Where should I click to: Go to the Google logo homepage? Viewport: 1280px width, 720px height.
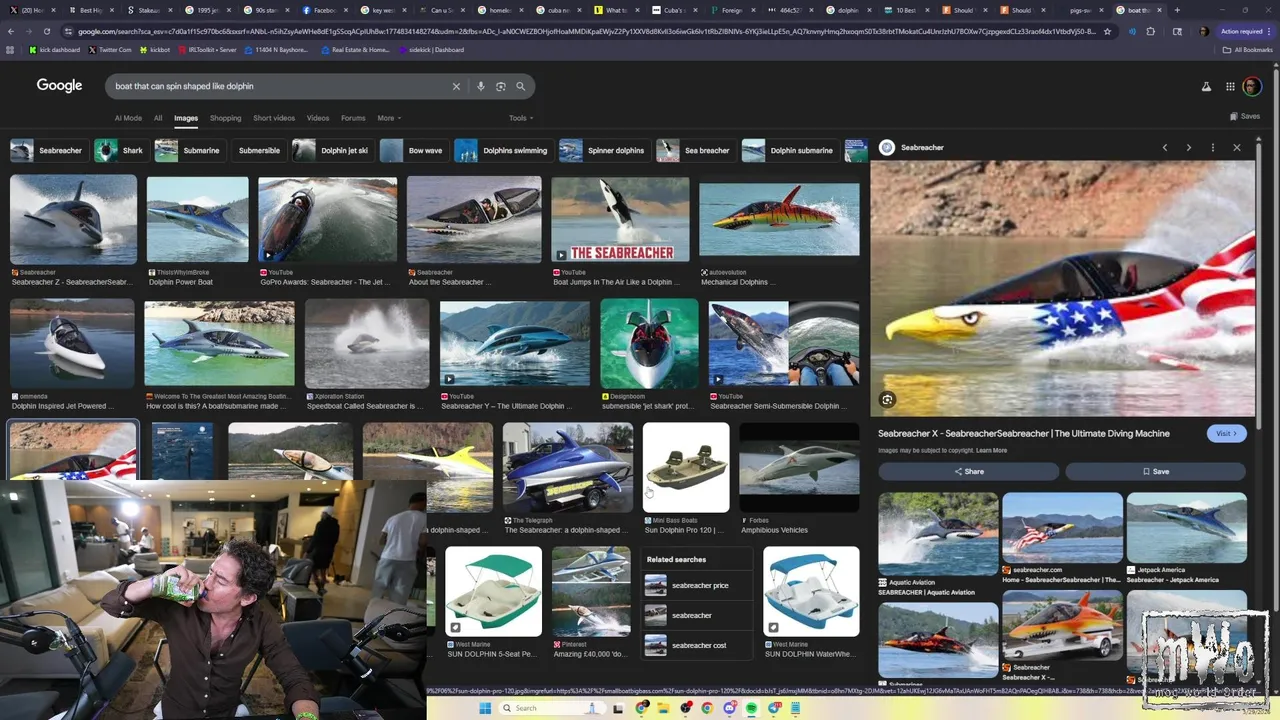point(60,86)
